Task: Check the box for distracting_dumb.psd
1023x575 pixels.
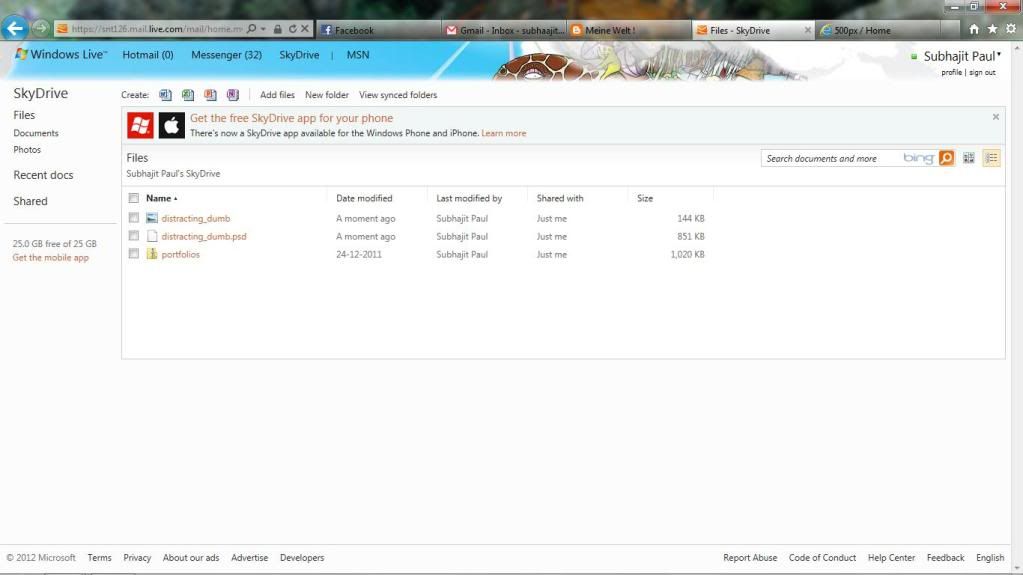Action: (x=134, y=236)
